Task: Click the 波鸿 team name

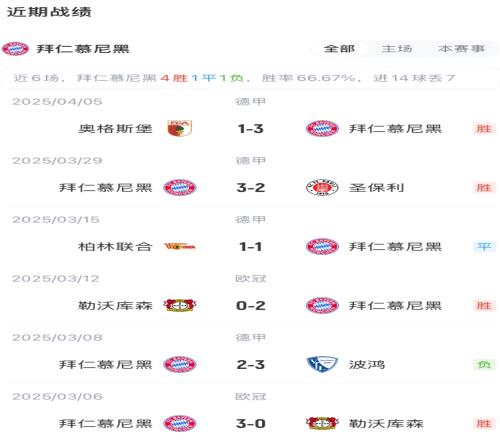Action: pyautogui.click(x=367, y=364)
